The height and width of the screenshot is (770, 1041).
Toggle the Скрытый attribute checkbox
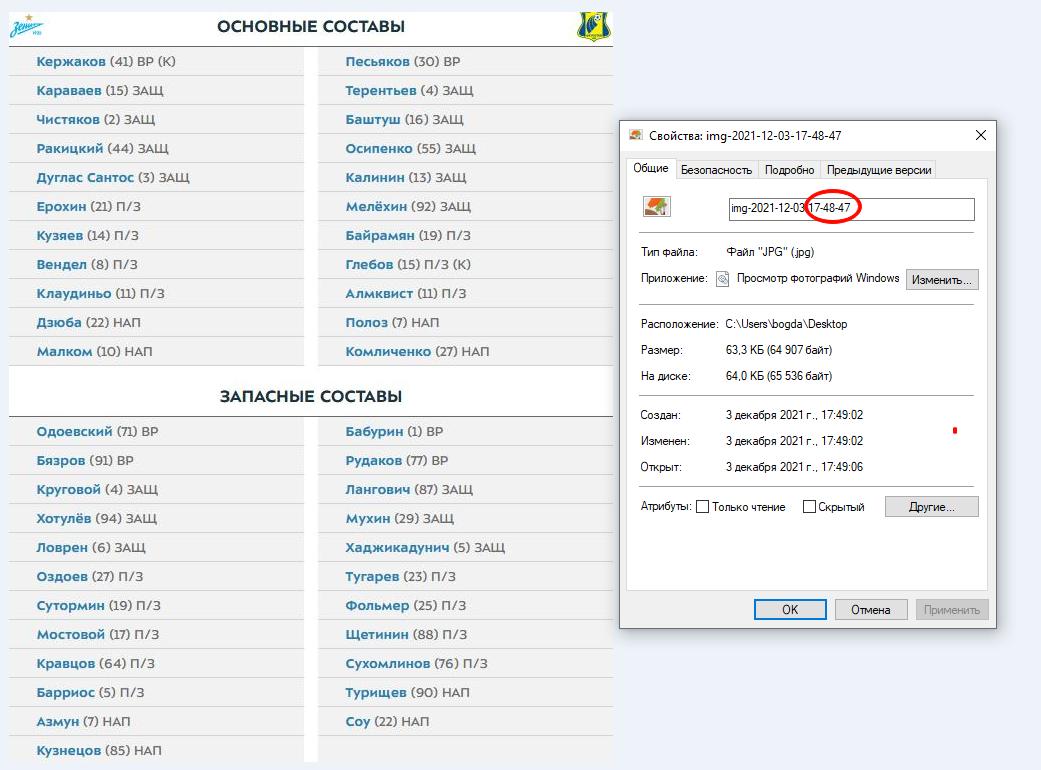[809, 506]
